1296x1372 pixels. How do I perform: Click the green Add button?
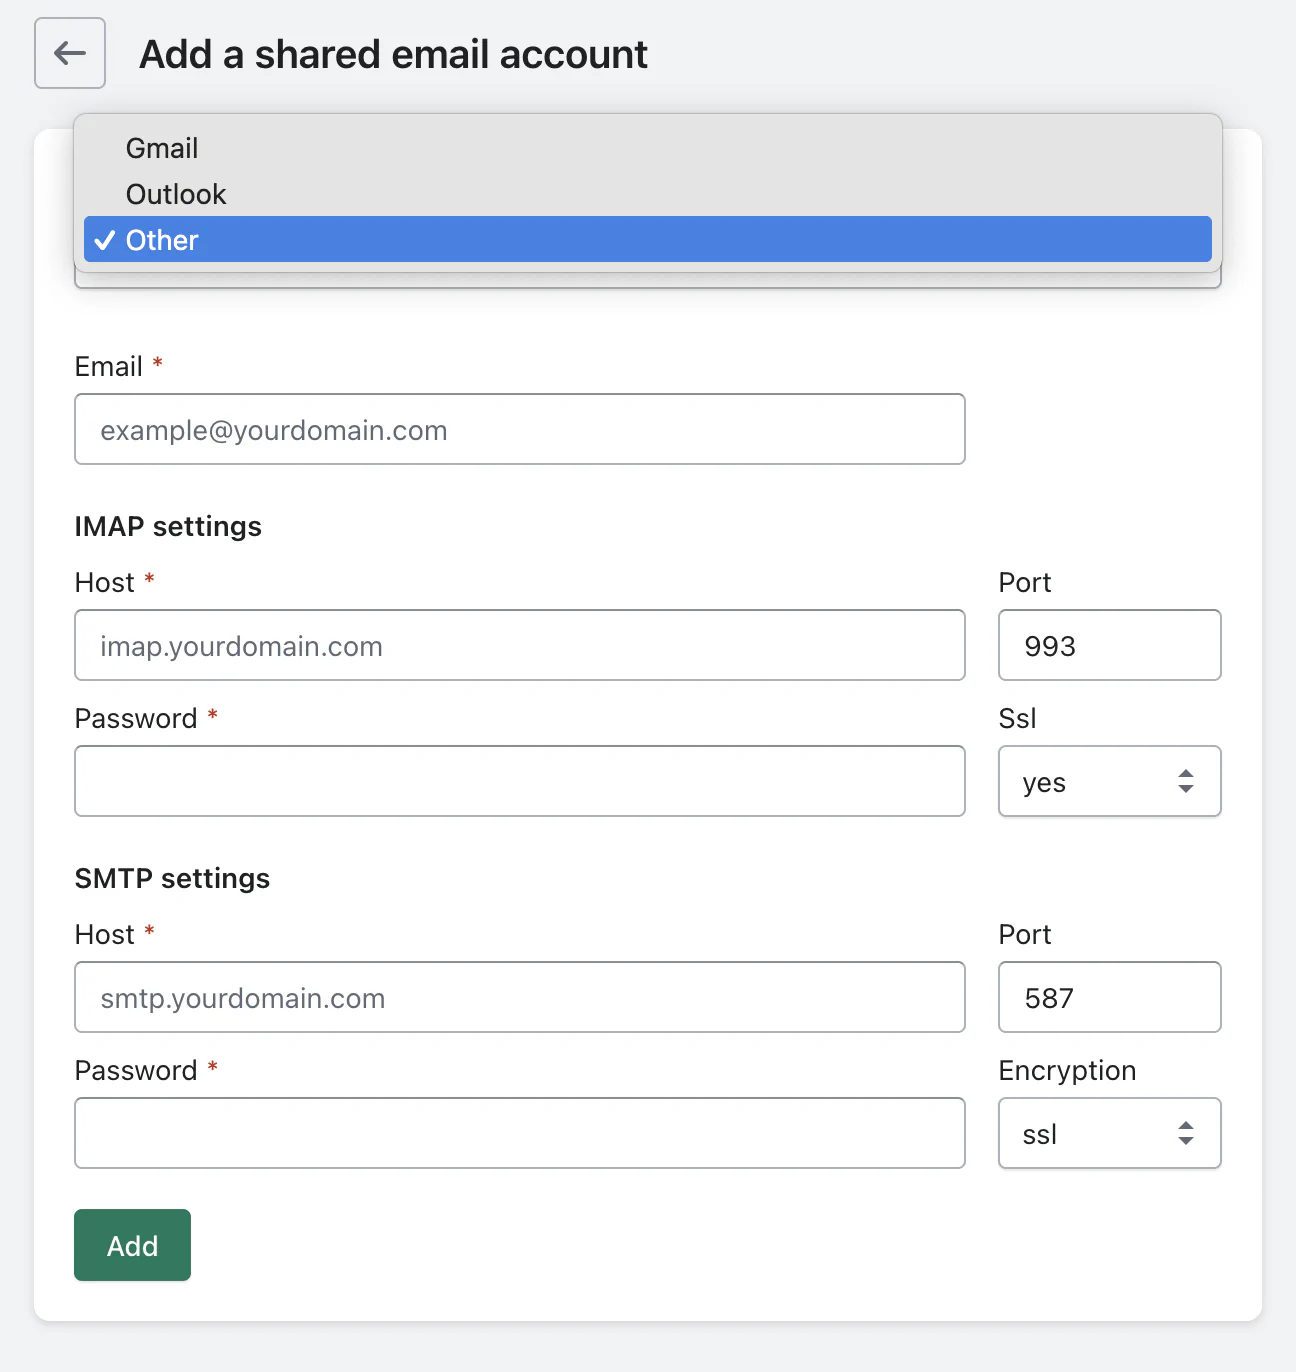coord(132,1245)
